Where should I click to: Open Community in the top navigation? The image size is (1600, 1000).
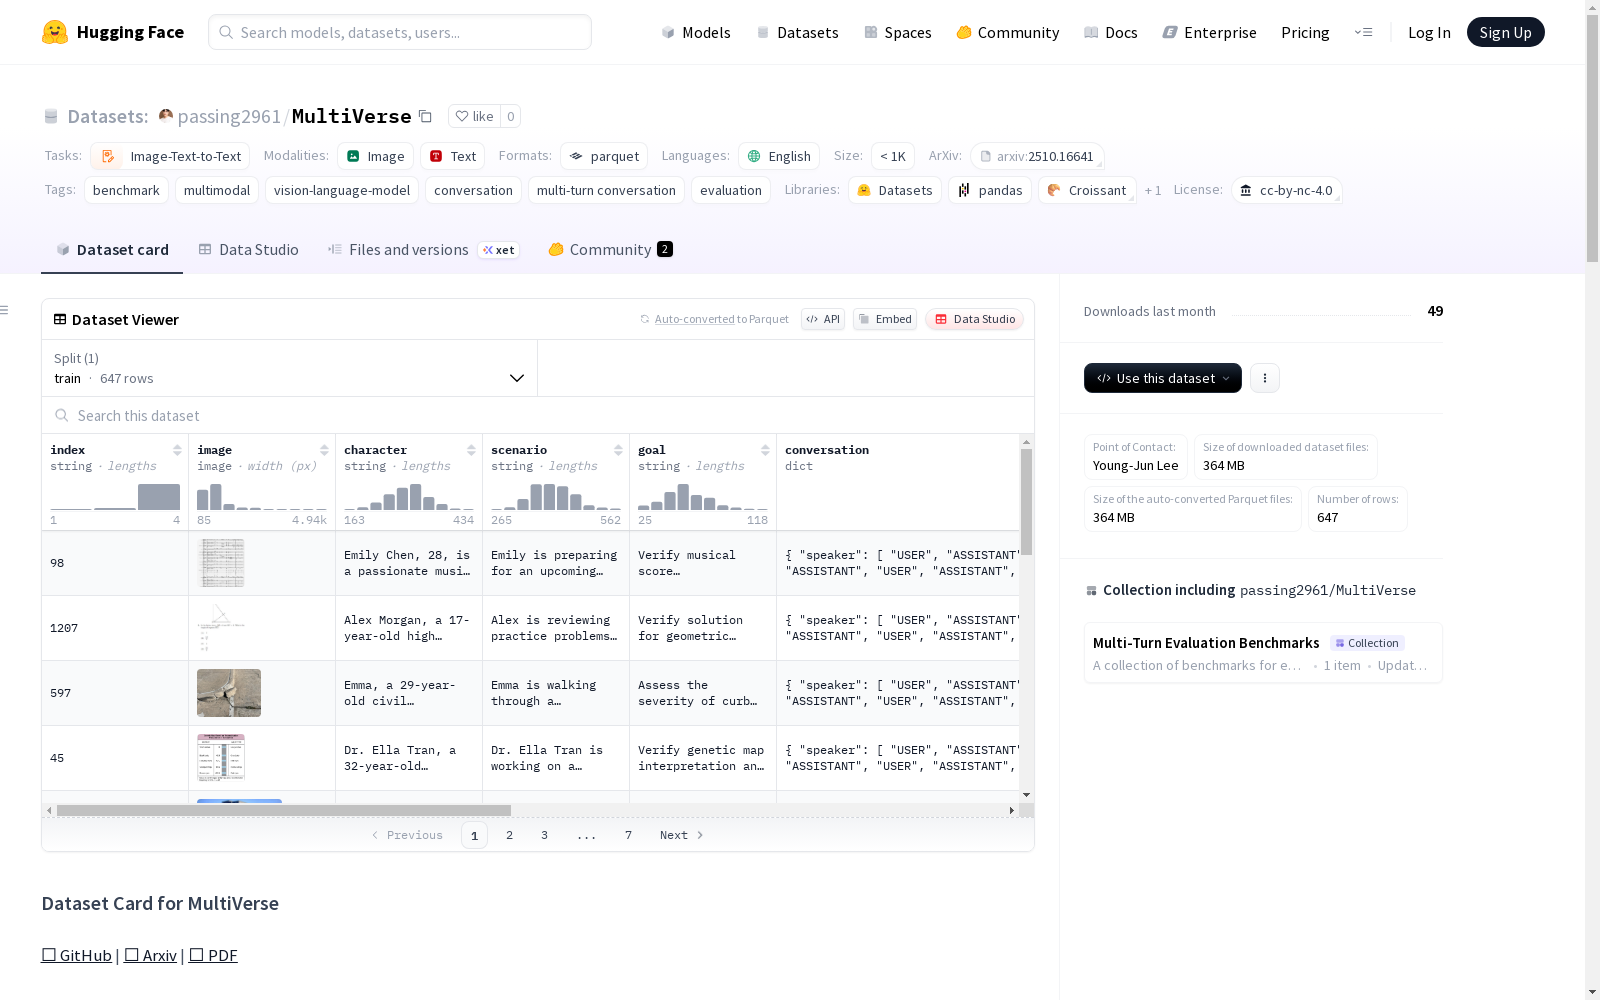click(1008, 32)
